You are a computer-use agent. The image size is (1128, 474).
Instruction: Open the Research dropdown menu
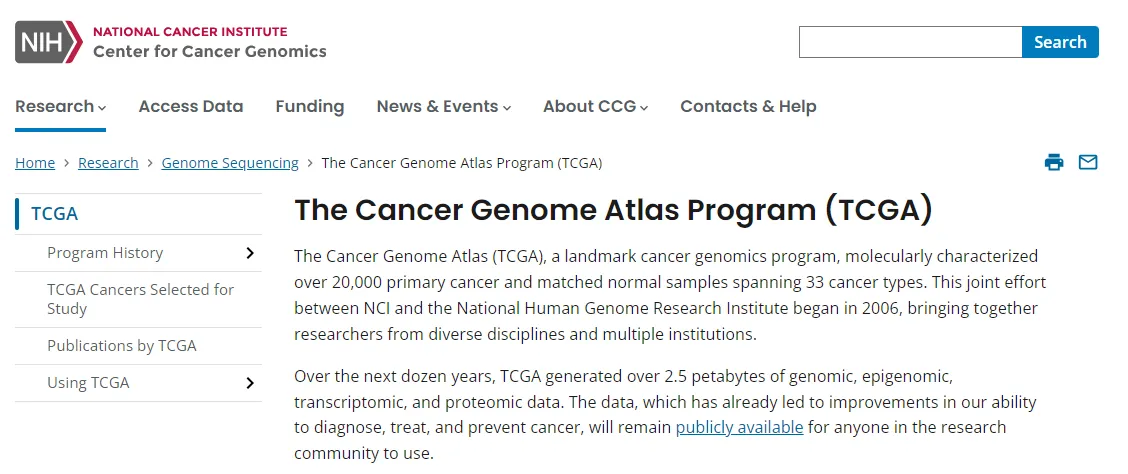coord(60,107)
